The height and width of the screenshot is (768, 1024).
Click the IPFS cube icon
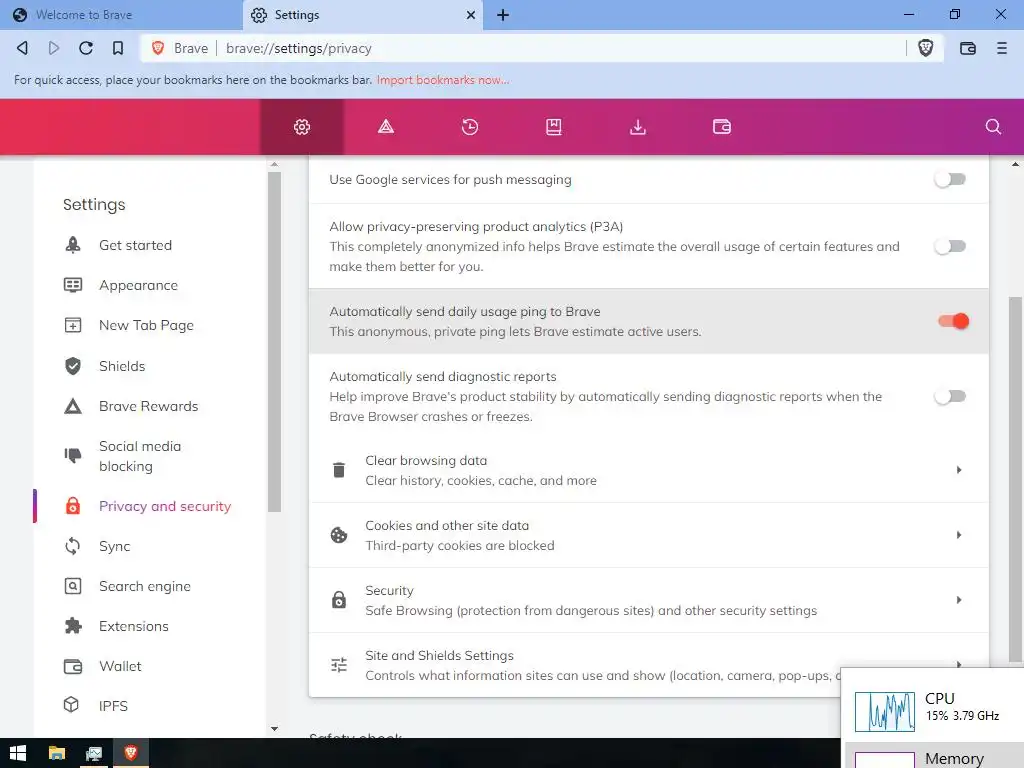pyautogui.click(x=71, y=705)
